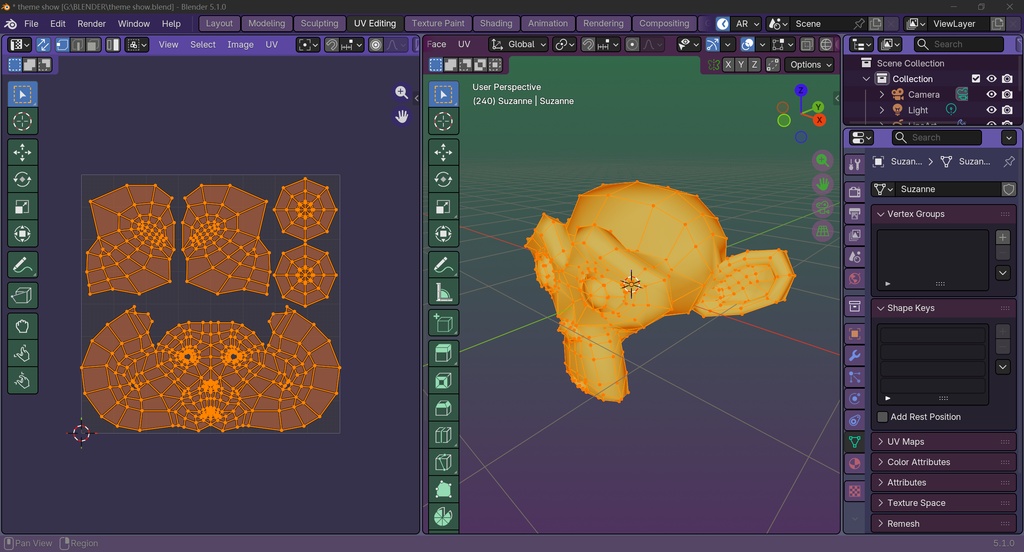Click the outliner Search field
Viewport: 1024px width, 552px height.
(x=959, y=44)
